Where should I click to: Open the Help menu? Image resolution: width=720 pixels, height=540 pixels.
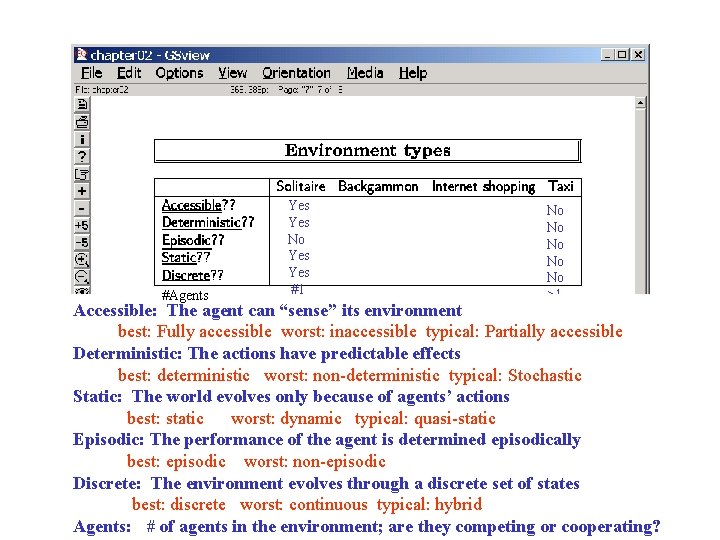pyautogui.click(x=413, y=73)
